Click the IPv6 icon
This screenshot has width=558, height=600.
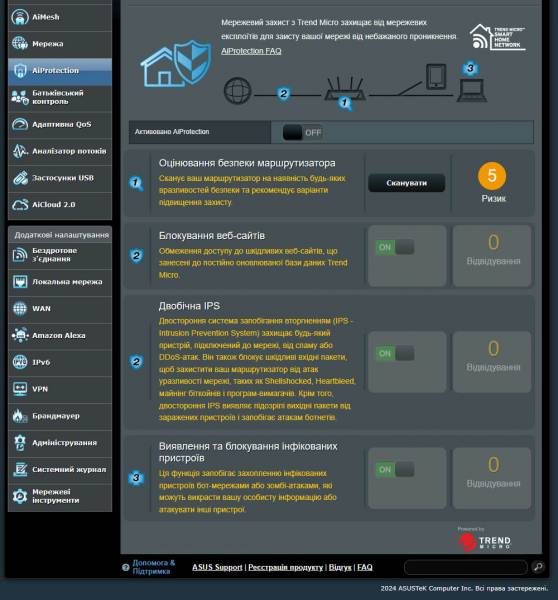(x=20, y=362)
